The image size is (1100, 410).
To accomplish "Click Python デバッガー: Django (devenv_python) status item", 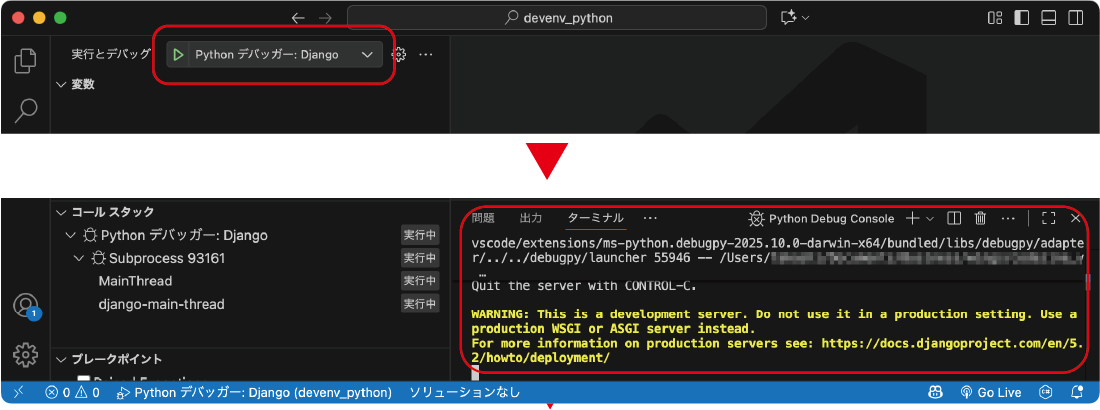I will coord(254,392).
